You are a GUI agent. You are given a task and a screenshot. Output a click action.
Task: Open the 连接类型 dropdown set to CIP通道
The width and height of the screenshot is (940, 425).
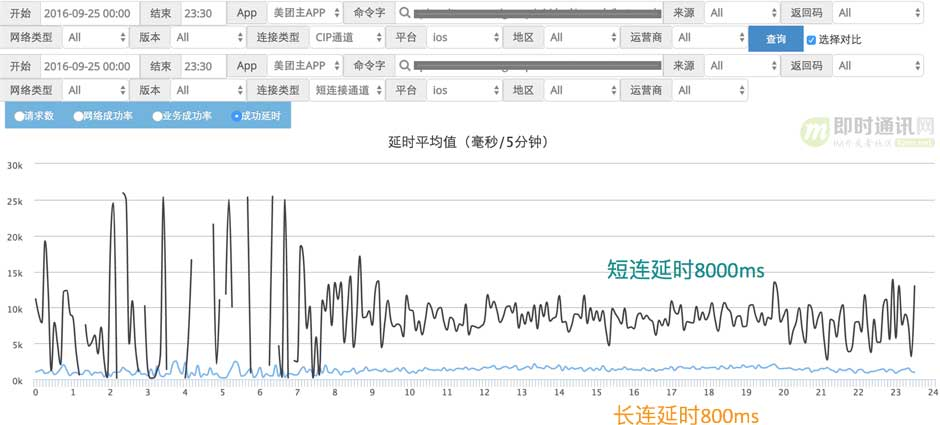pos(347,37)
